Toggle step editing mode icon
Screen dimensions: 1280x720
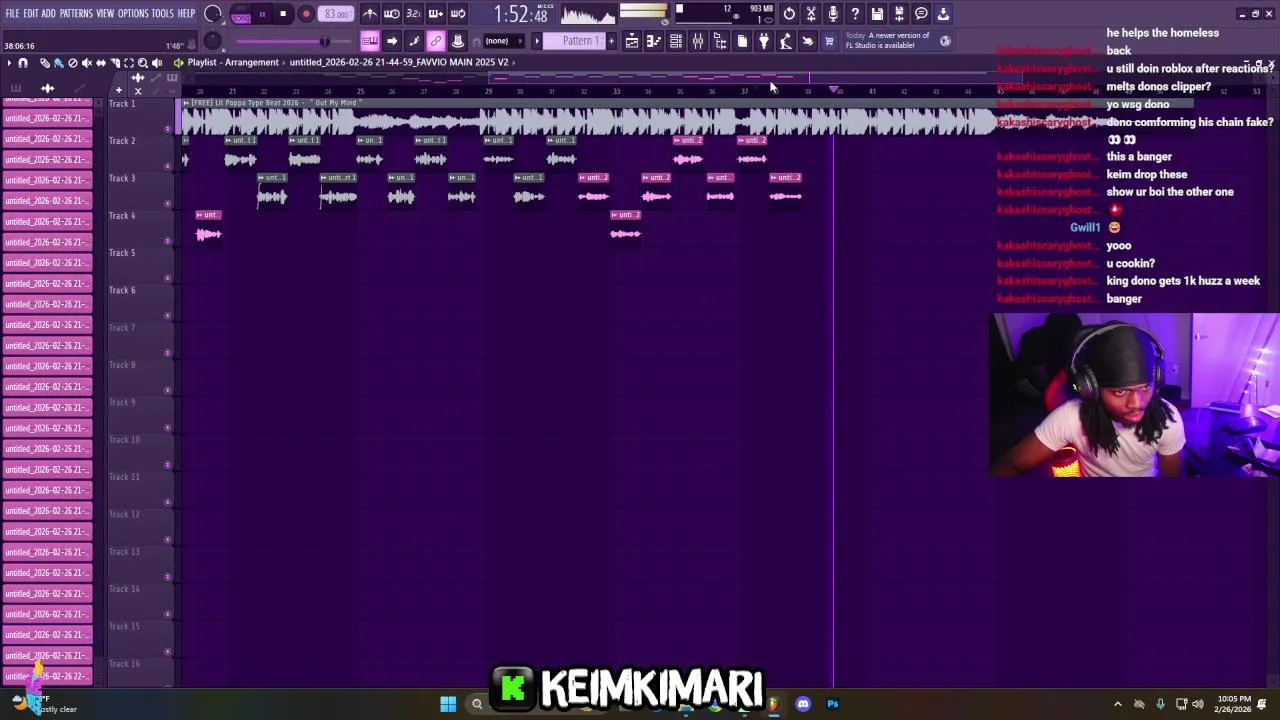click(413, 41)
